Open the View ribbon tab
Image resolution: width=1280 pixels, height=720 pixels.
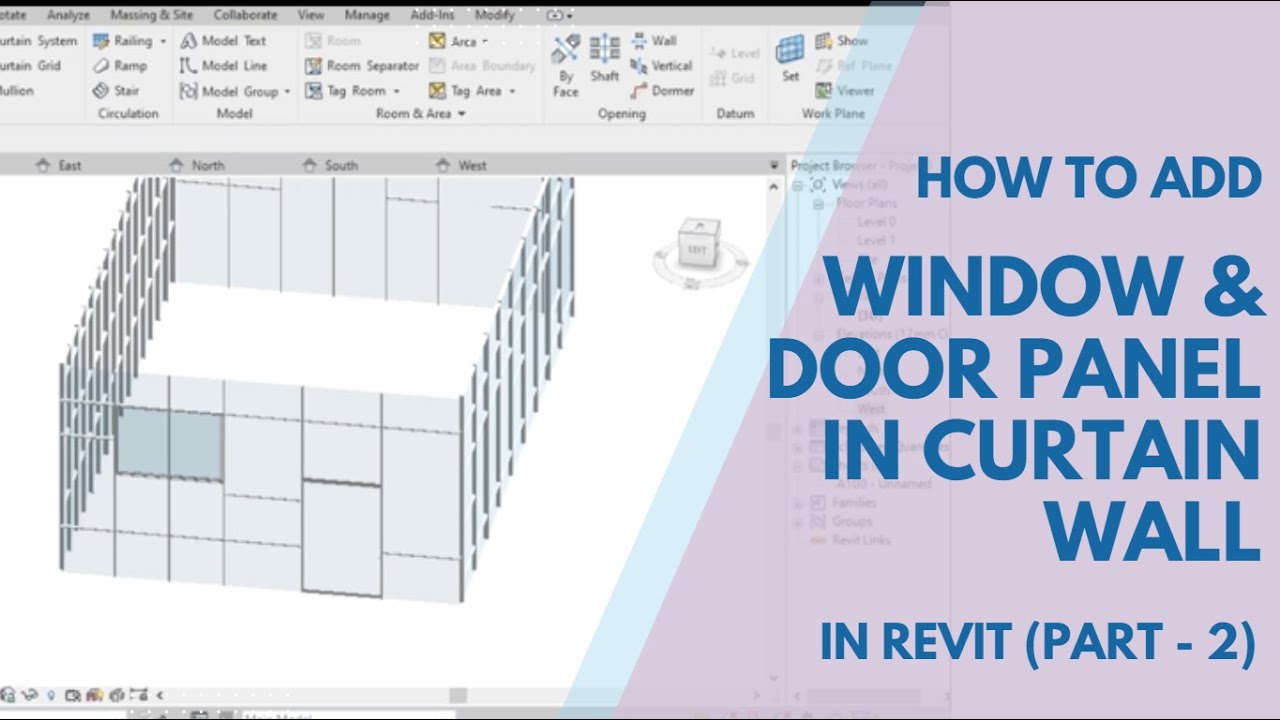(311, 15)
